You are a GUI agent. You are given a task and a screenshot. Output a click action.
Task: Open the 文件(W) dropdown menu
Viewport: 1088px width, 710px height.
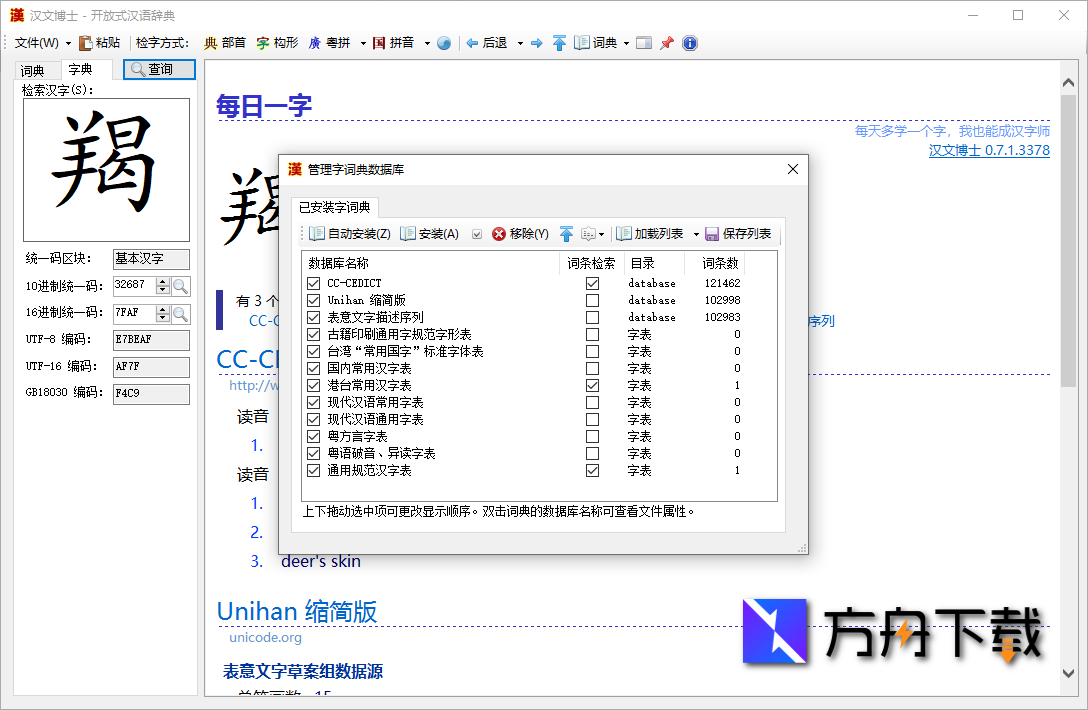coord(38,43)
